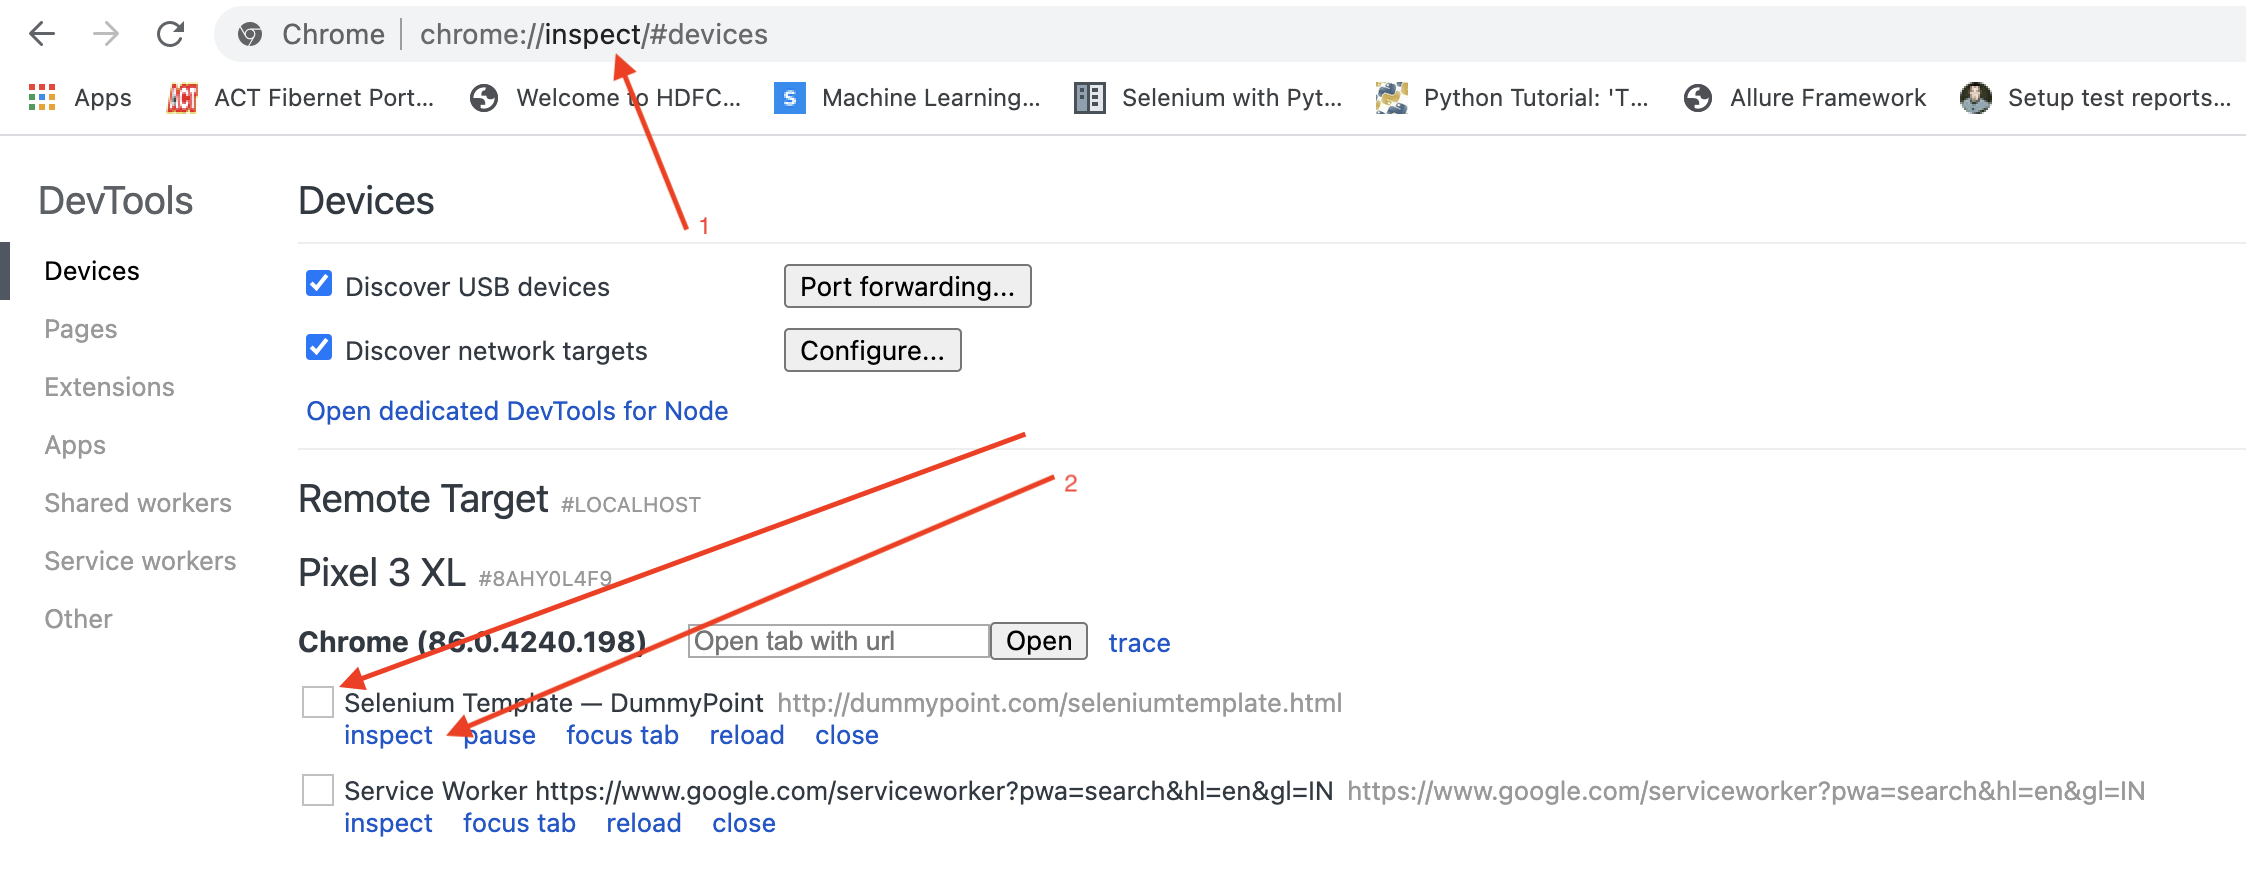Open the Extensions sidebar section

109,387
